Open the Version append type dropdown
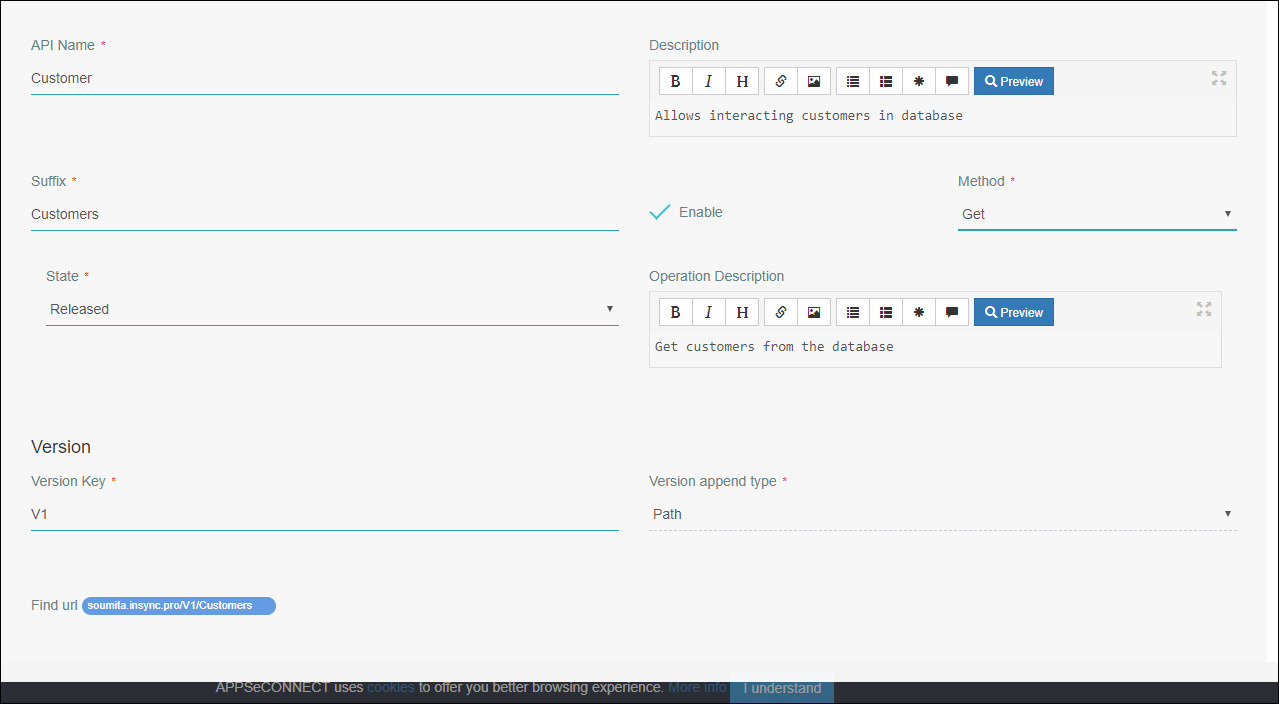 pos(1226,513)
